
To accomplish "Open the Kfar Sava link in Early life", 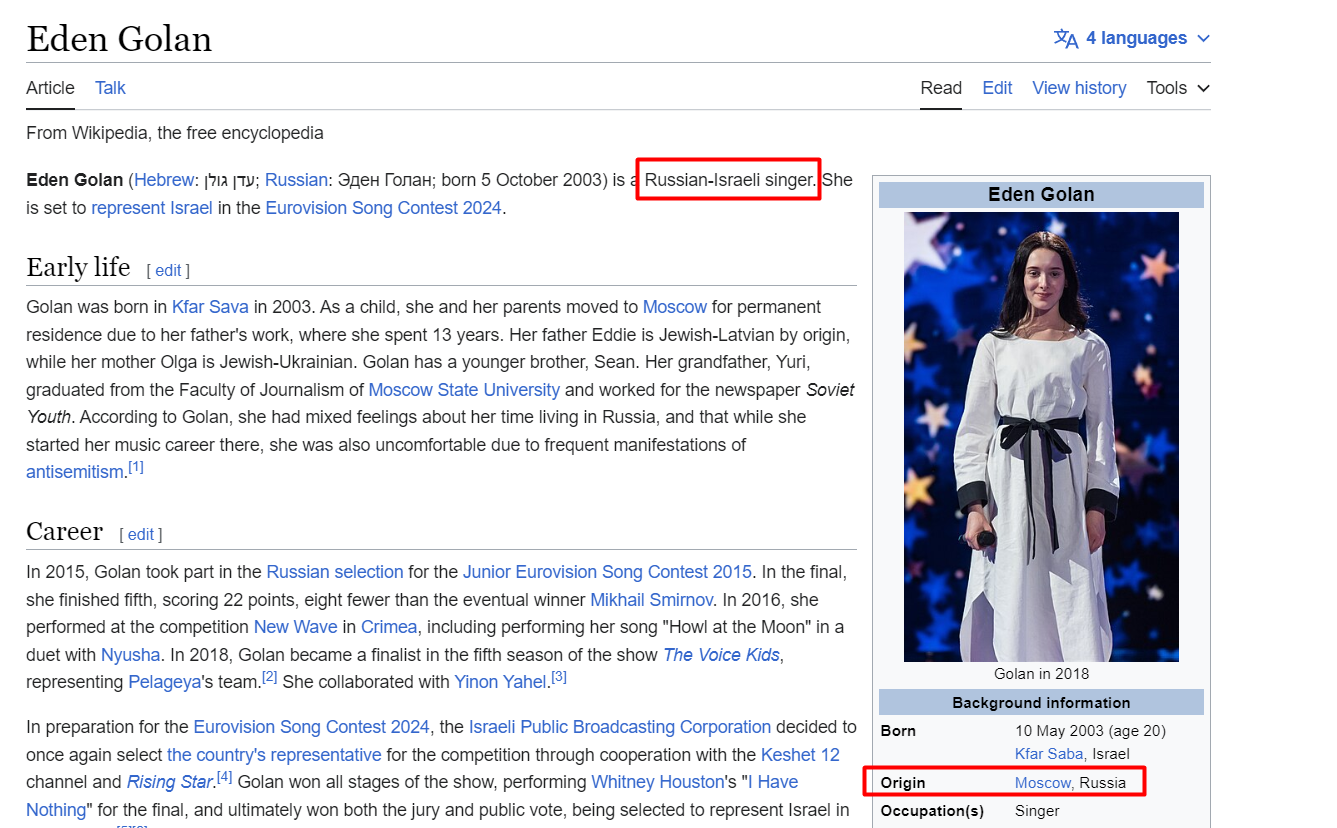I will click(x=210, y=307).
